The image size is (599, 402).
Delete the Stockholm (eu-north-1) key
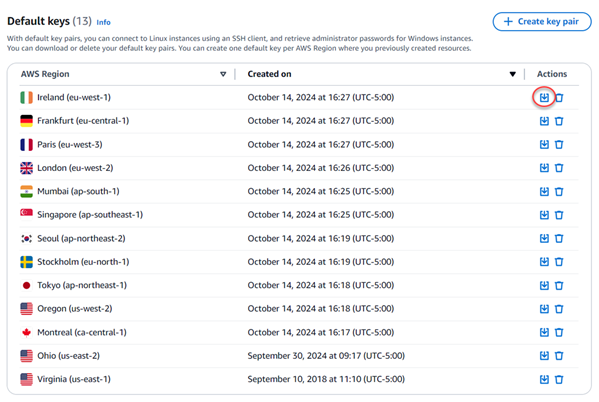(x=559, y=262)
